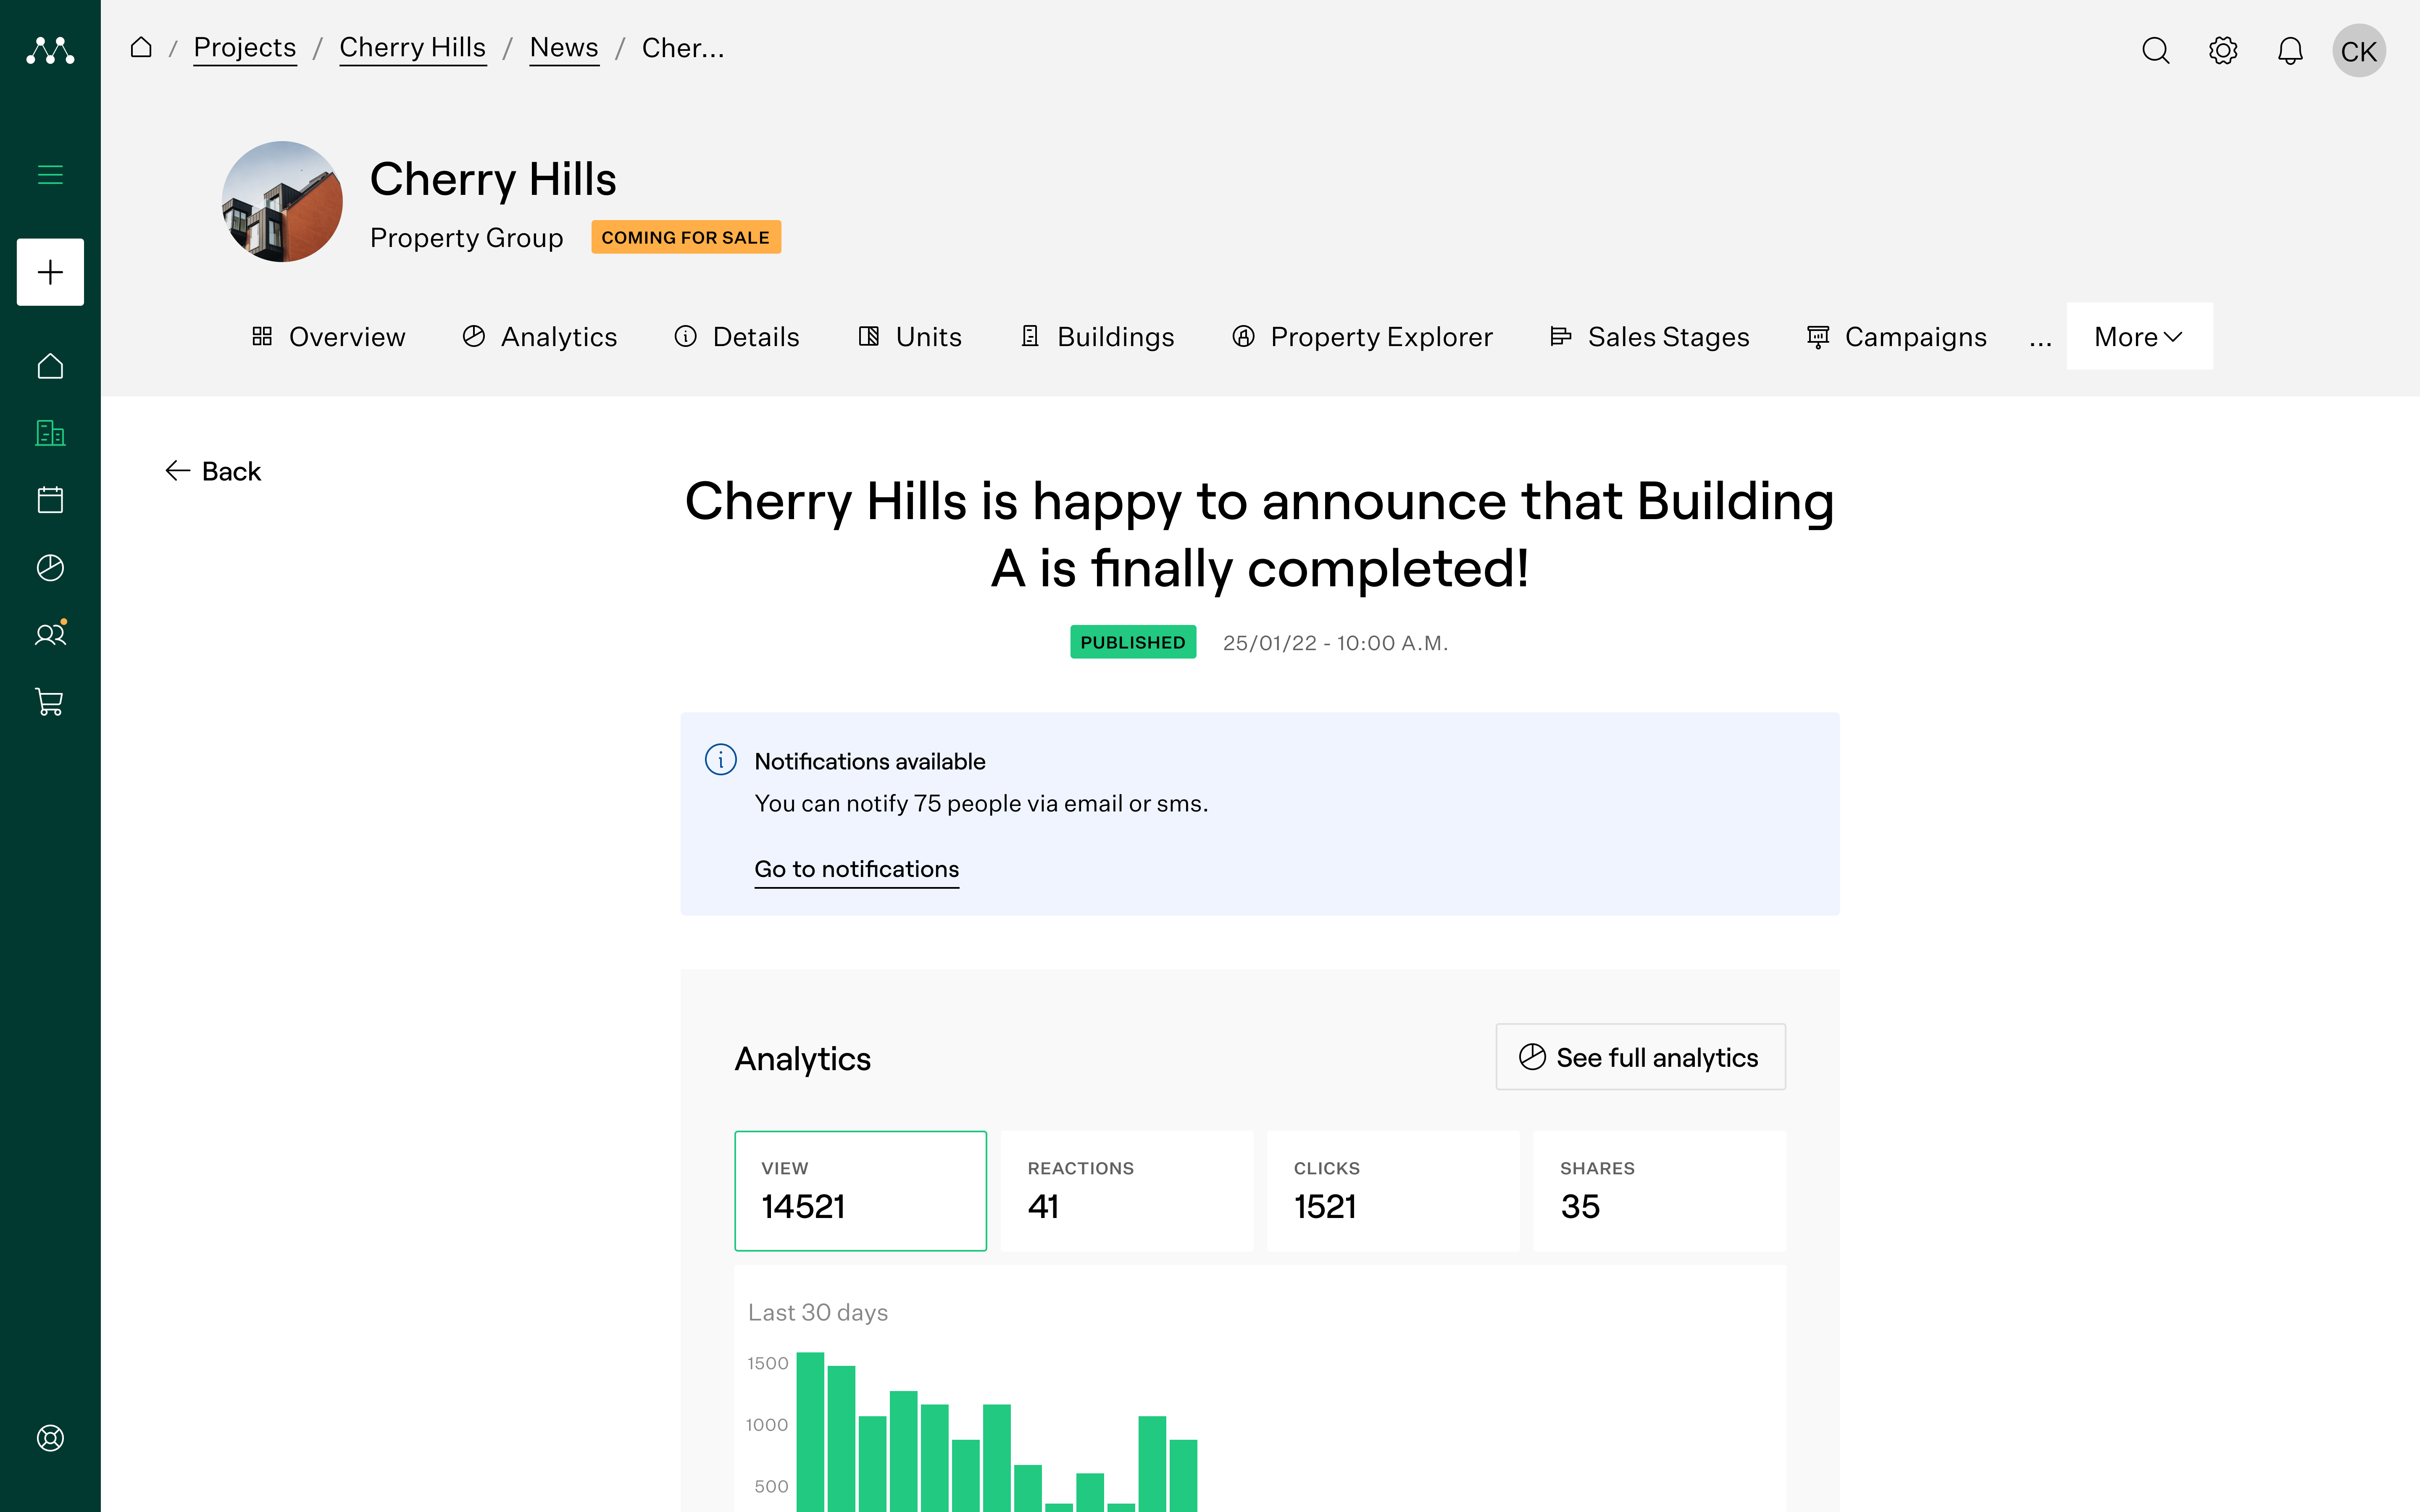This screenshot has width=2420, height=1512.
Task: Switch to the Overview tab
Action: [328, 337]
